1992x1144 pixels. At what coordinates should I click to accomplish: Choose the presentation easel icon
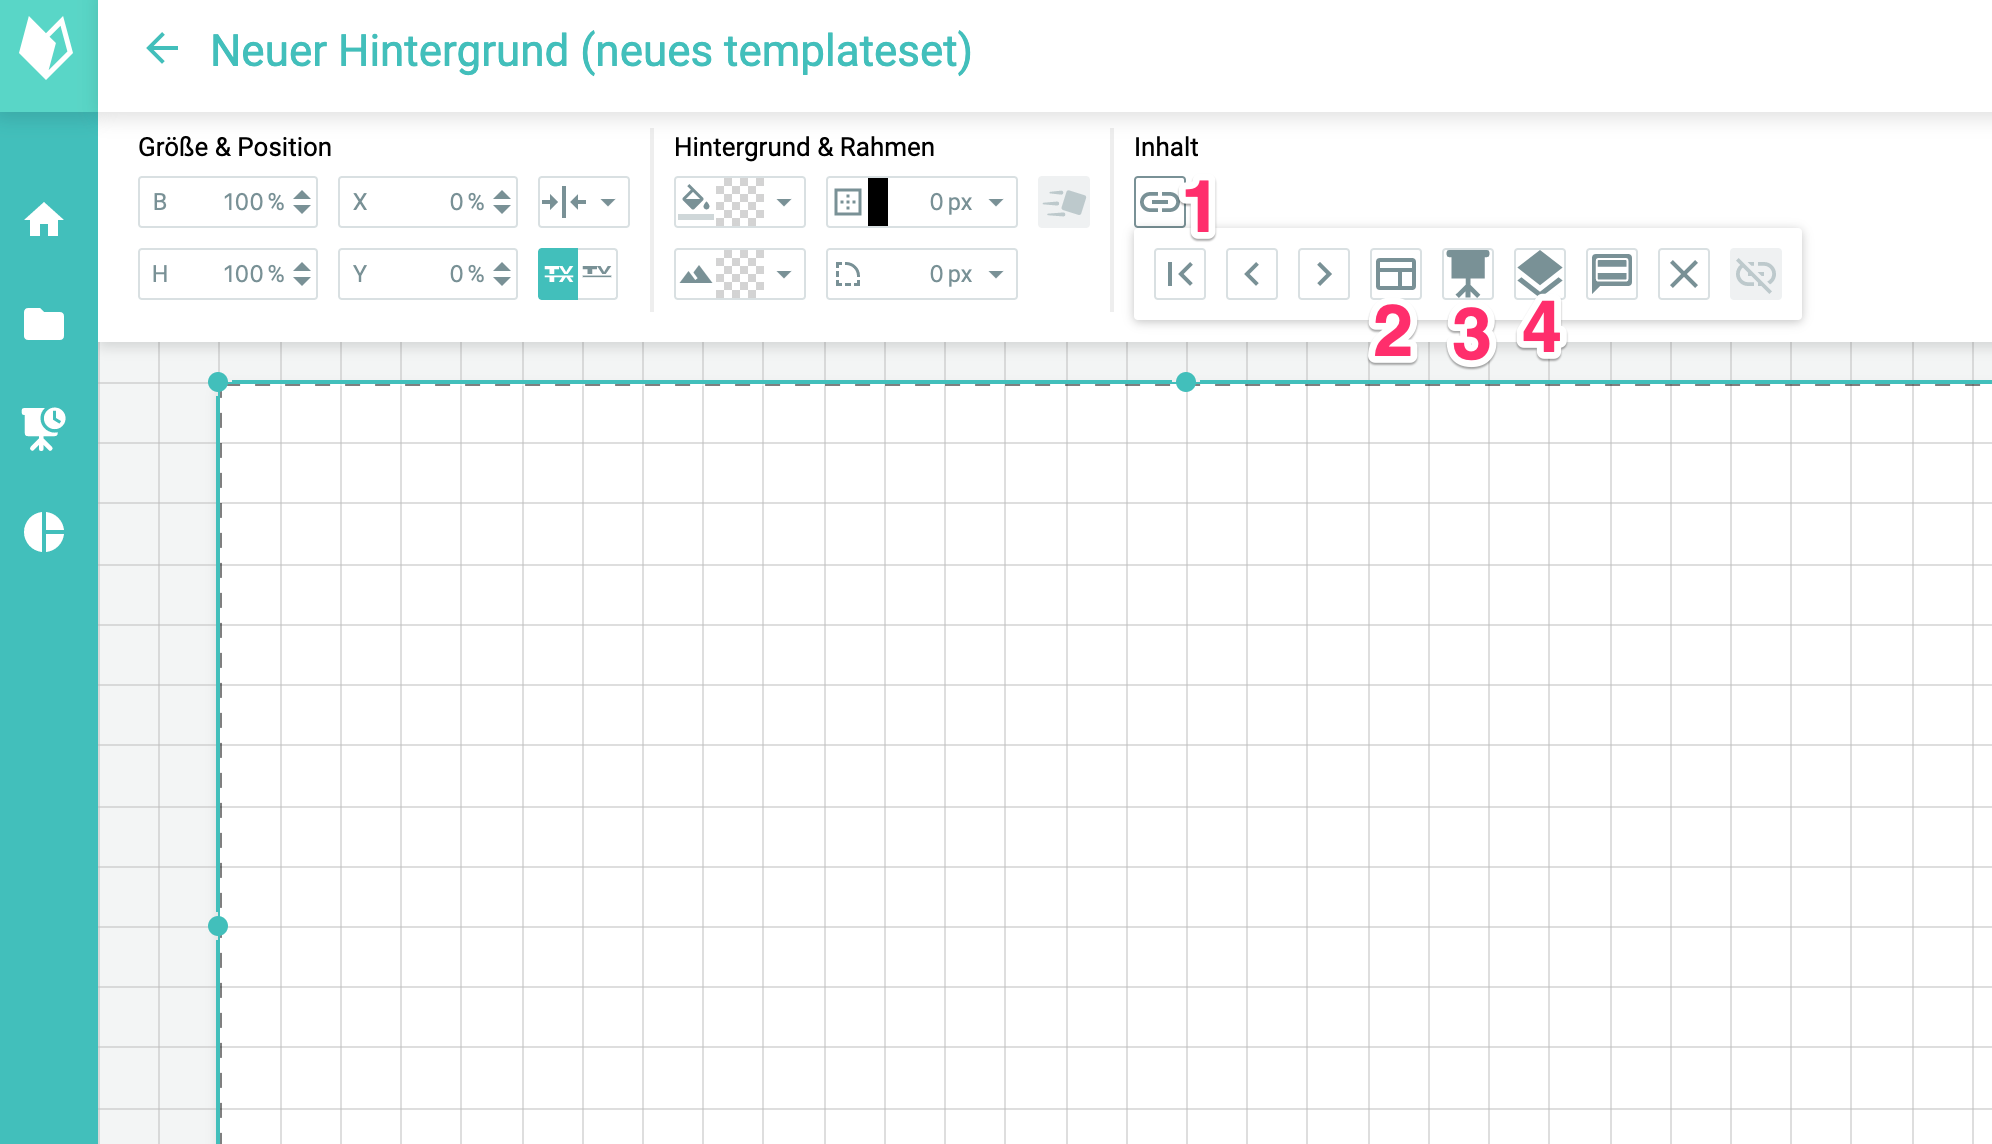pyautogui.click(x=1468, y=274)
